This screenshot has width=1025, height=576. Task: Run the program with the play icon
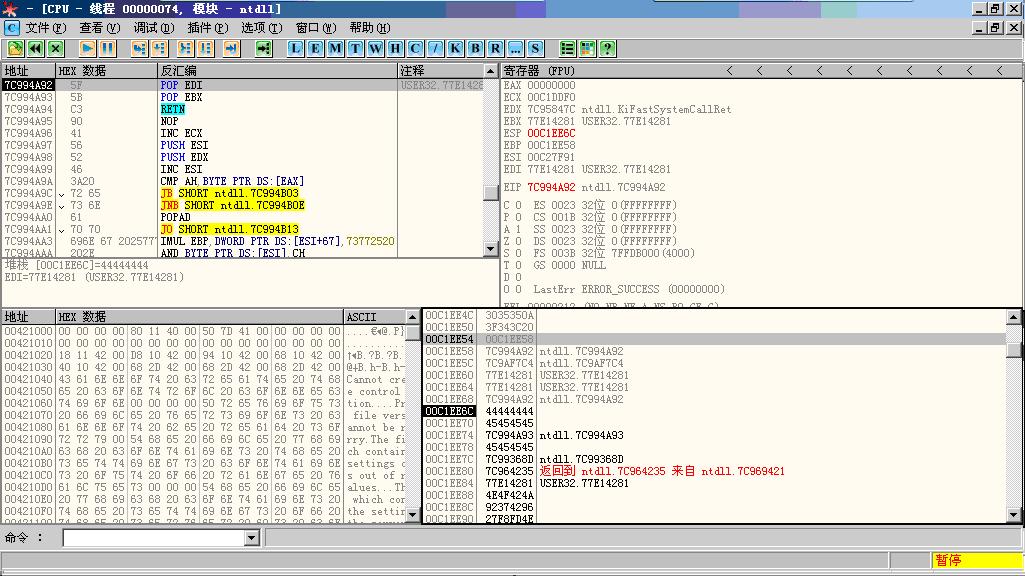coord(87,48)
